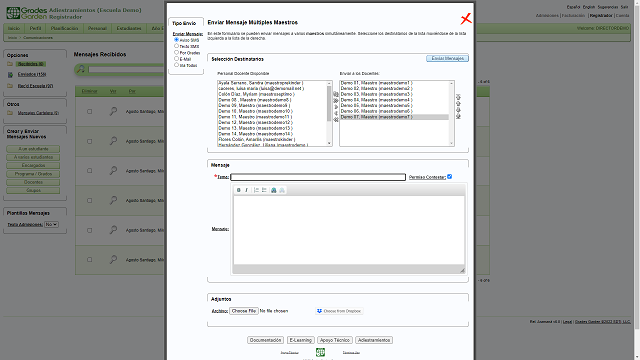Image resolution: width=640 pixels, height=360 pixels.
Task: Open the Personal menu on background page
Action: tap(97, 29)
